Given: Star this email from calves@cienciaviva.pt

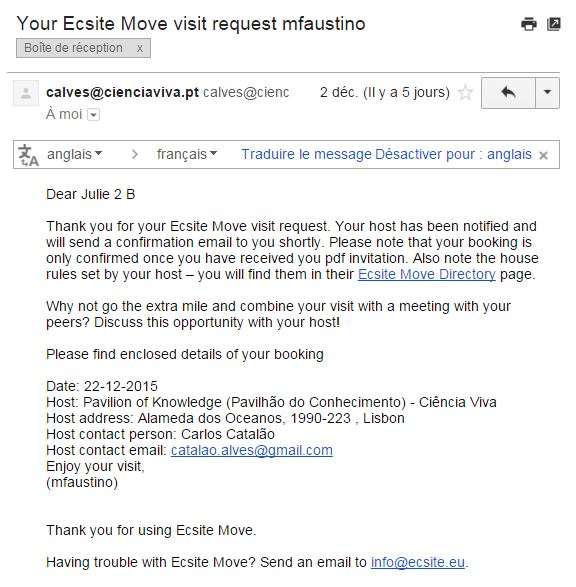Looking at the screenshot, I should click(466, 92).
